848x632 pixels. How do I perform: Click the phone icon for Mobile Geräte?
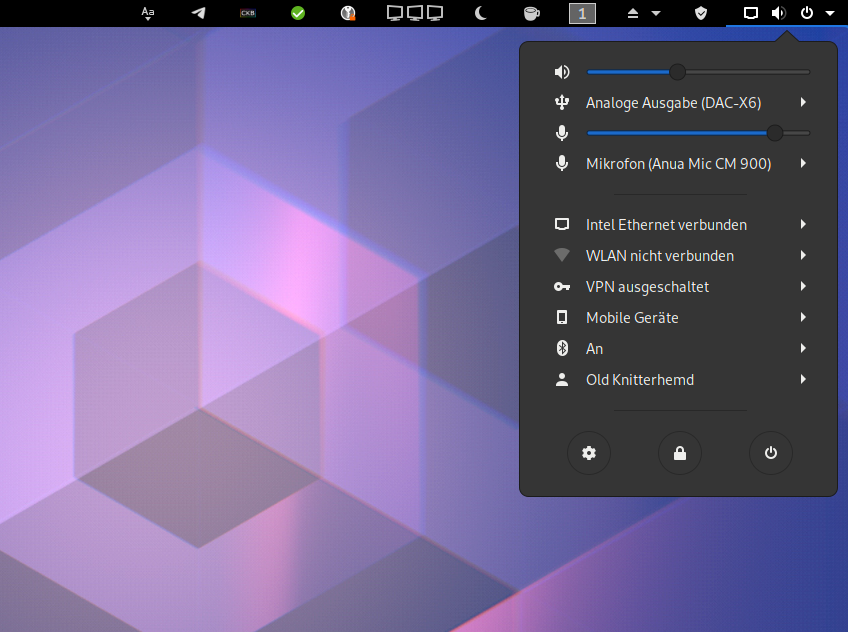(x=562, y=317)
